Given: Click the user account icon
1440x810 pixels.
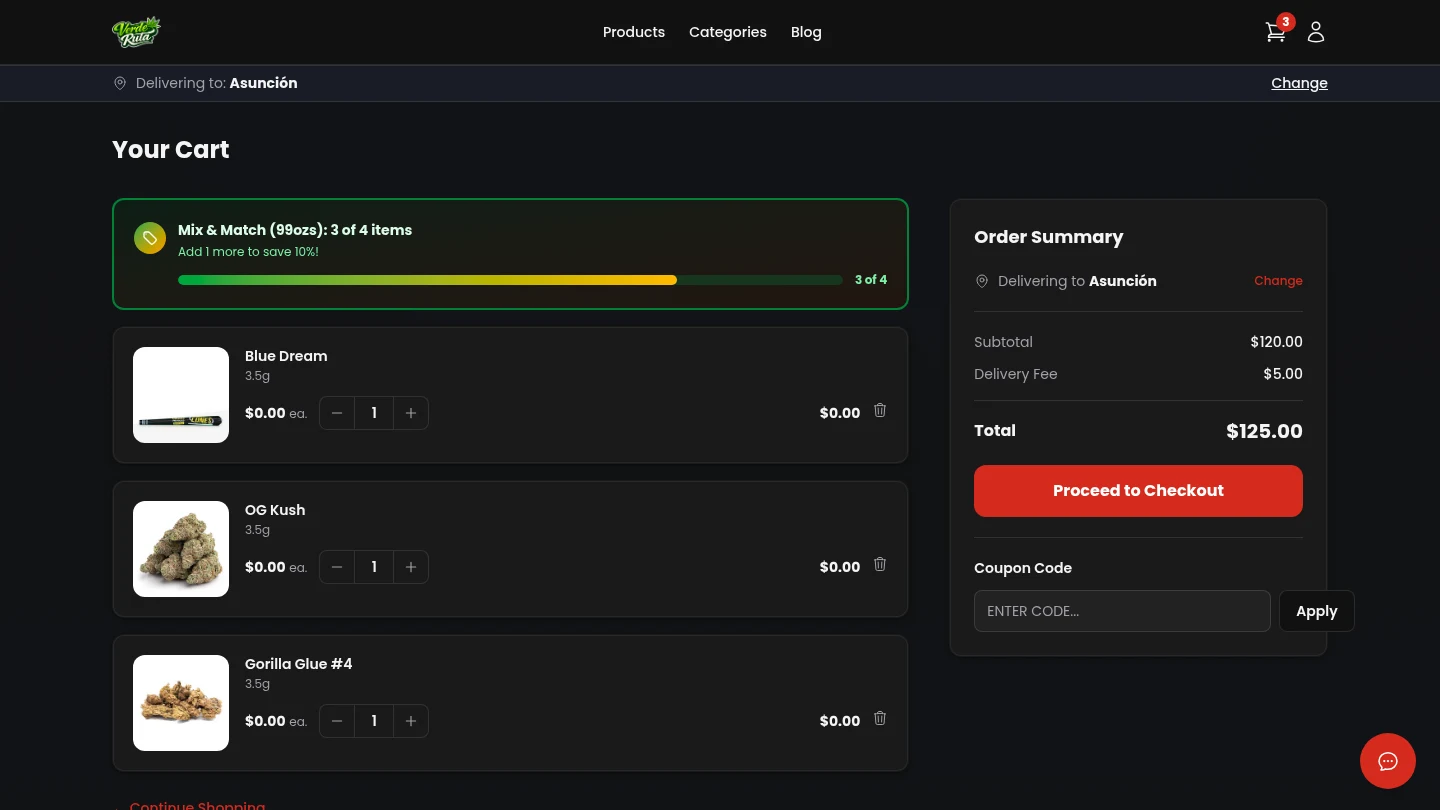Looking at the screenshot, I should coord(1316,32).
